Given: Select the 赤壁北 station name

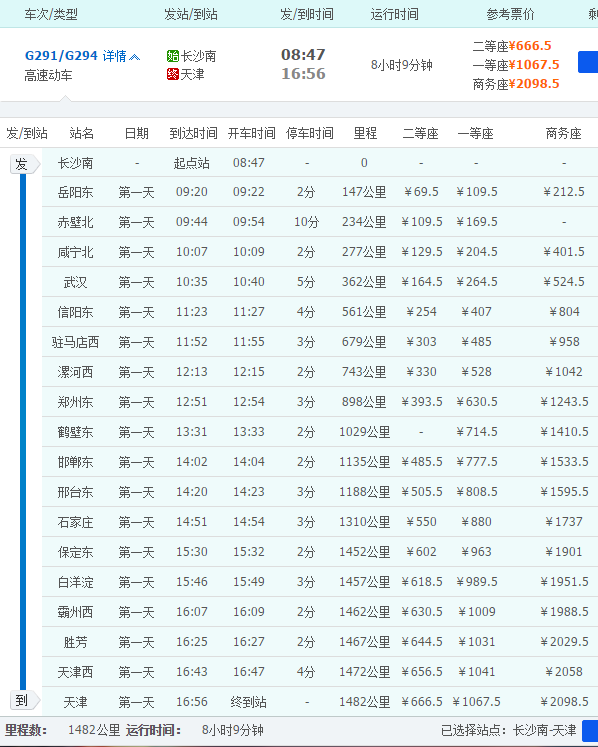Looking at the screenshot, I should coord(75,222).
